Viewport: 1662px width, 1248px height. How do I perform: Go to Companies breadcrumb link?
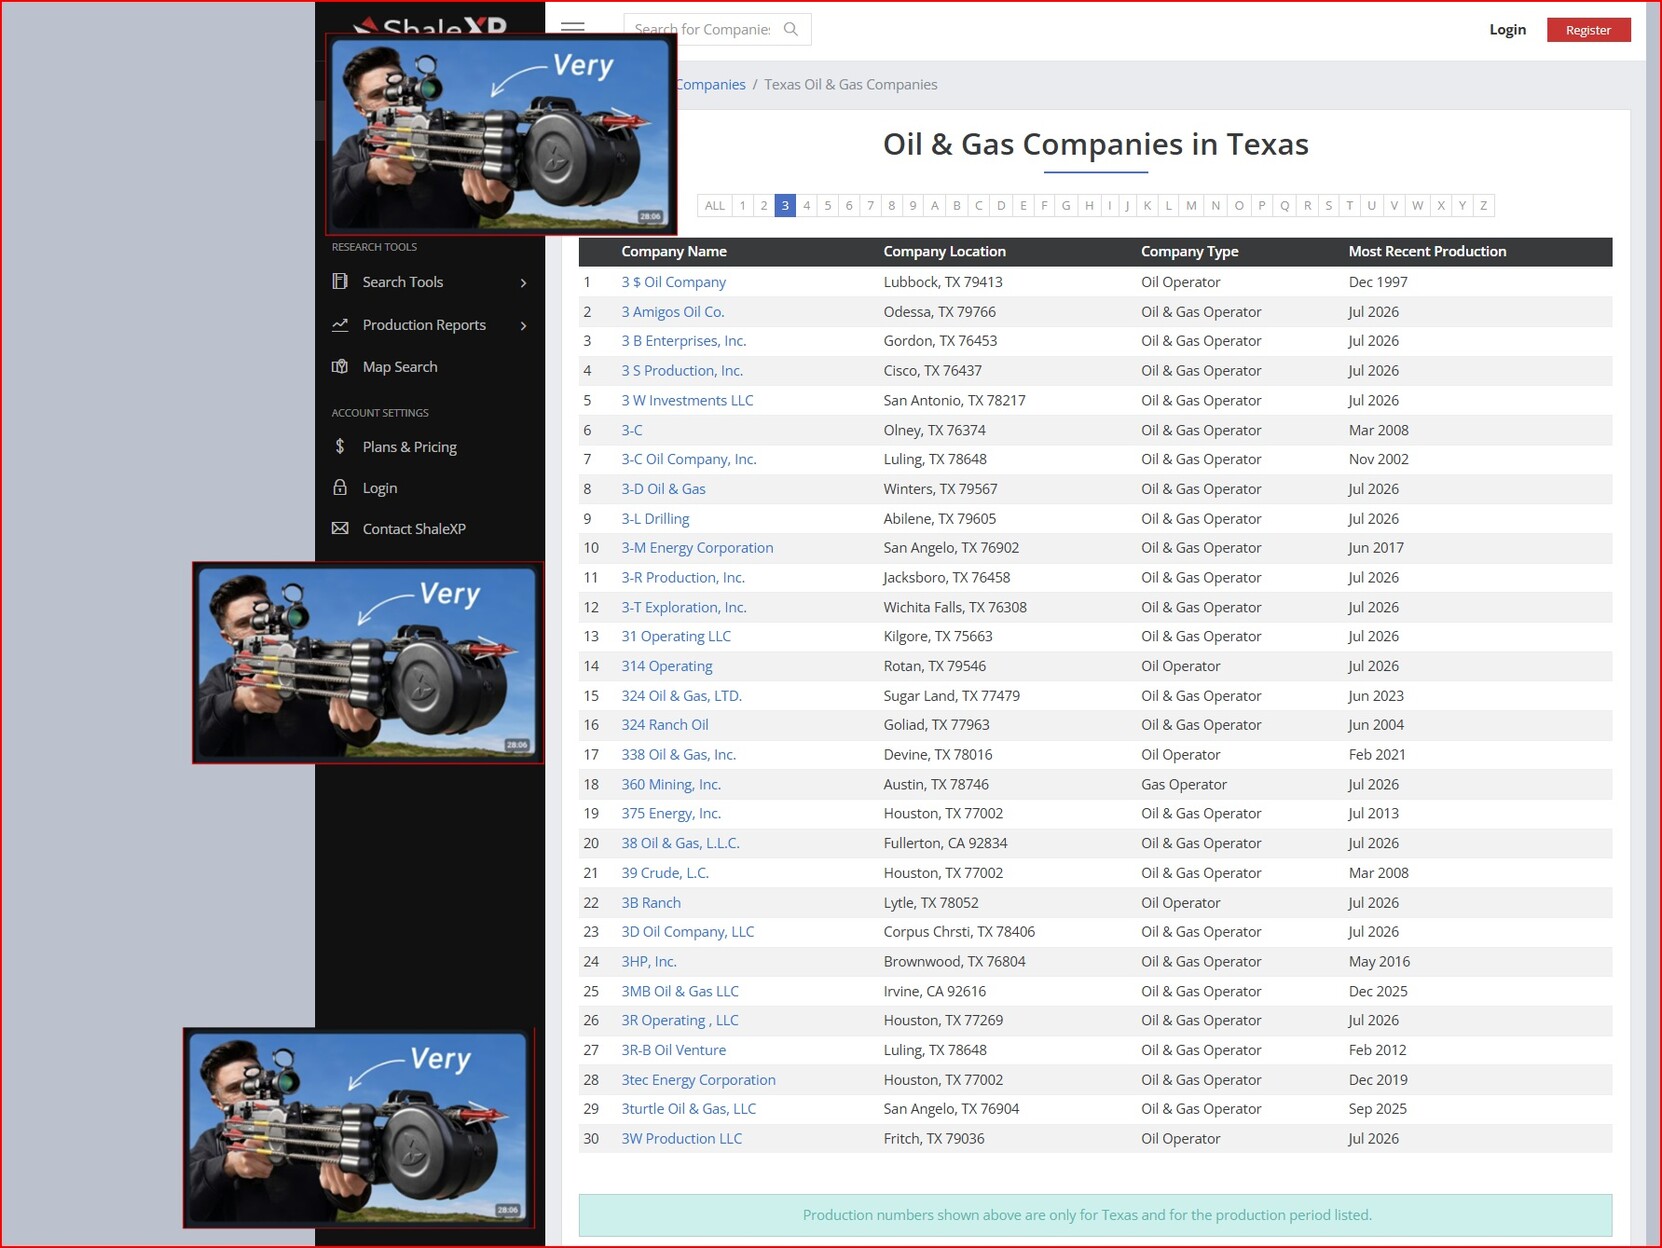[x=710, y=84]
